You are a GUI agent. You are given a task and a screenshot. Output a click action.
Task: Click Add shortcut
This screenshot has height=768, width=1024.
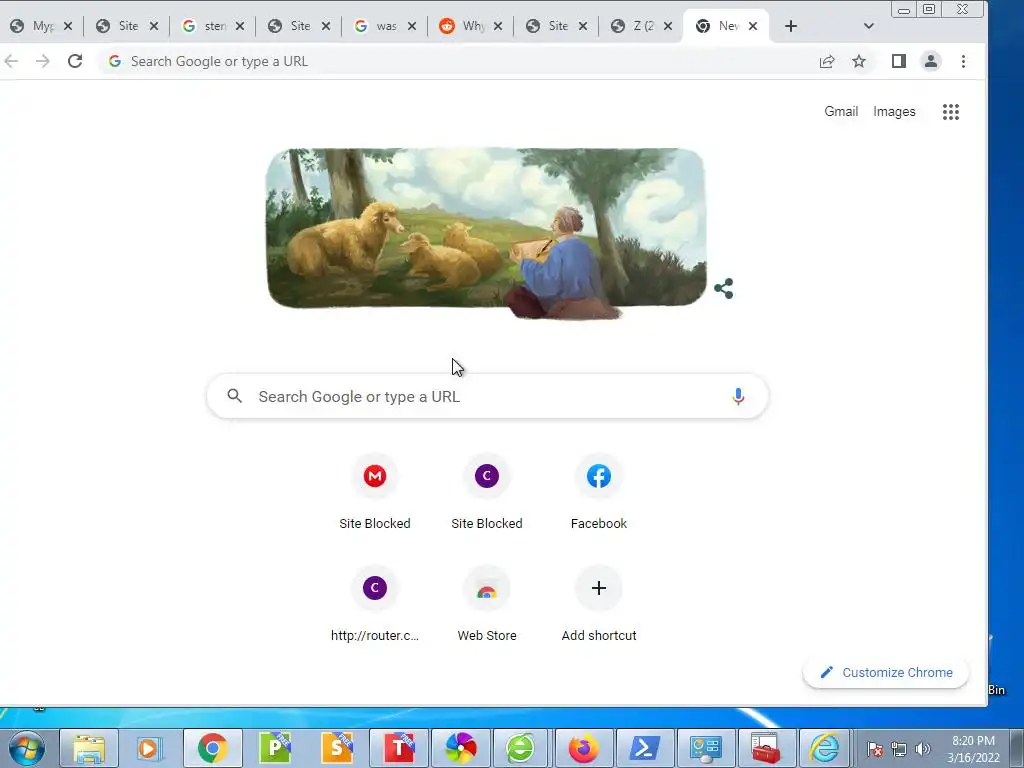point(599,605)
